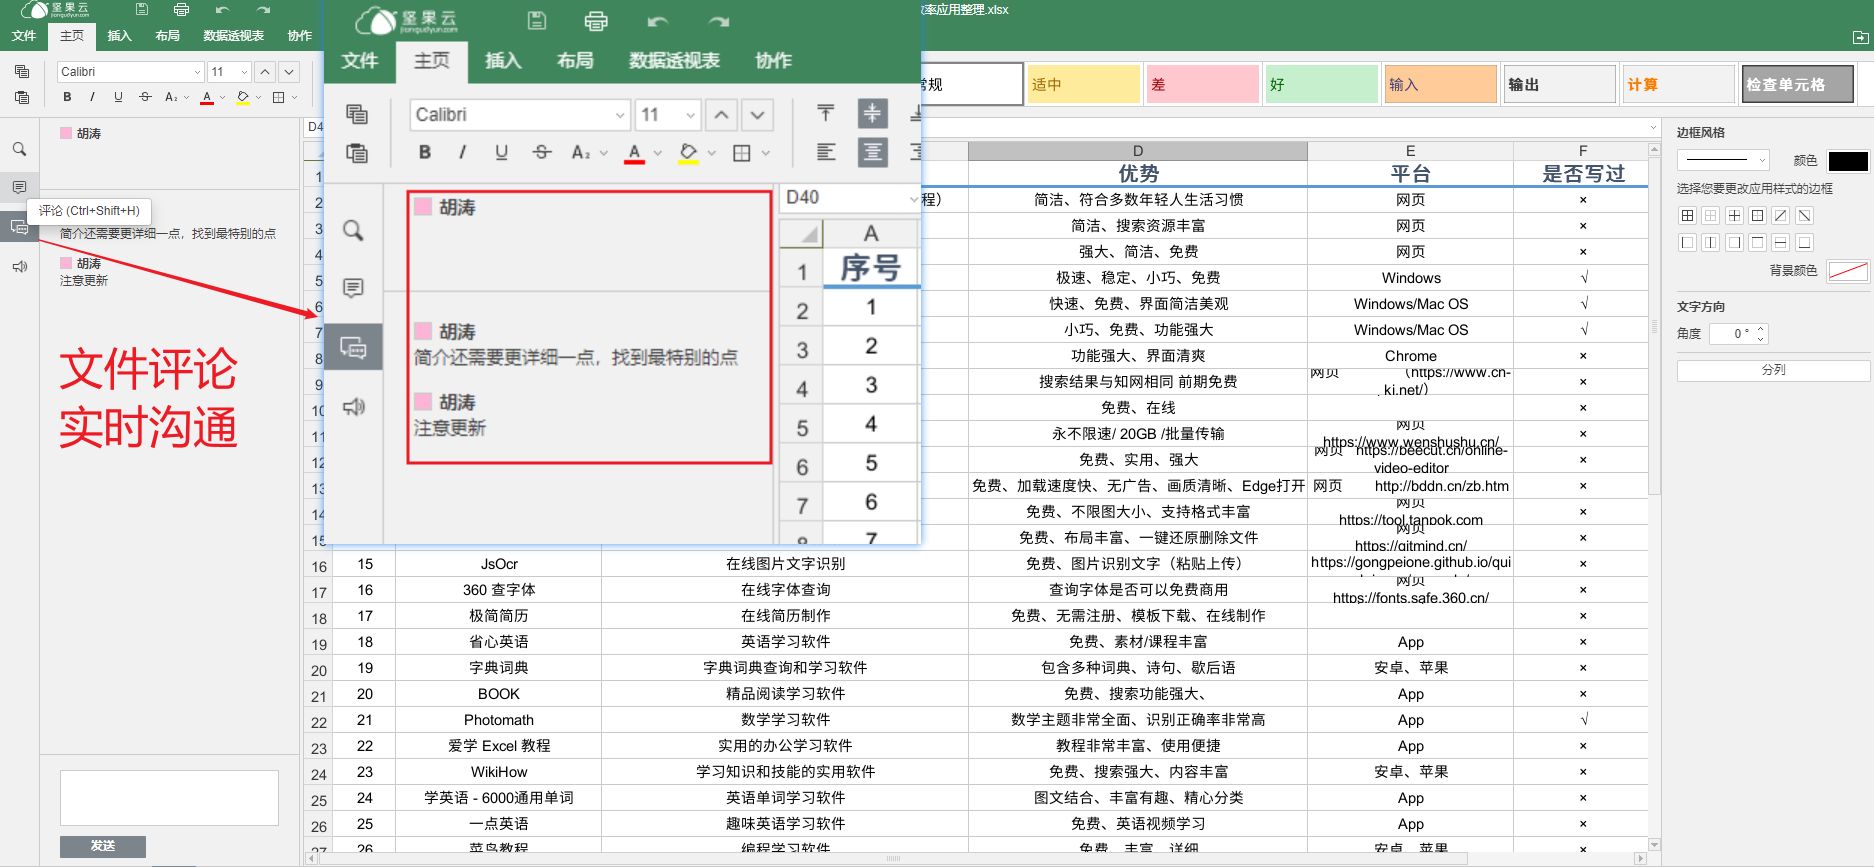This screenshot has width=1874, height=867.
Task: Open the comments panel in the left sidebar
Action: point(19,187)
